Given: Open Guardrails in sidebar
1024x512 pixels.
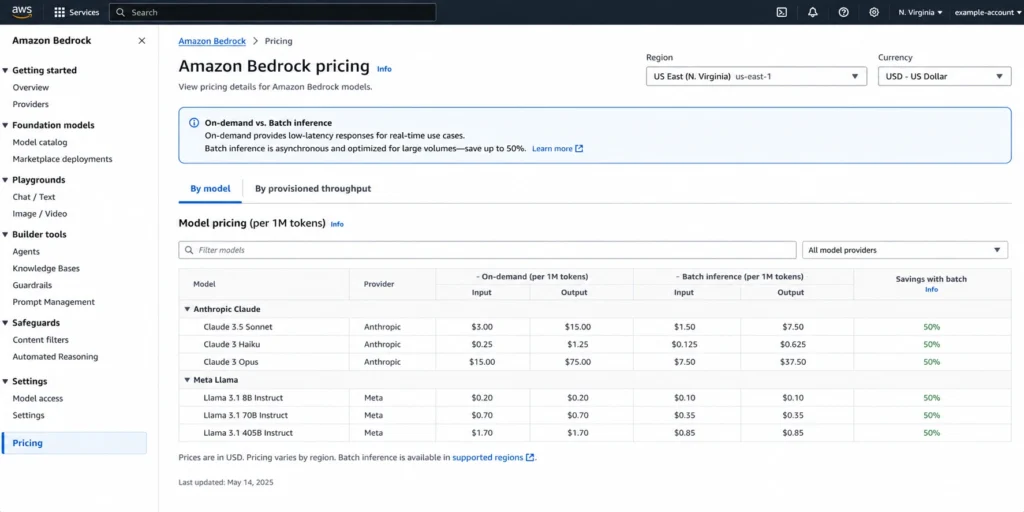Looking at the screenshot, I should click(32, 285).
